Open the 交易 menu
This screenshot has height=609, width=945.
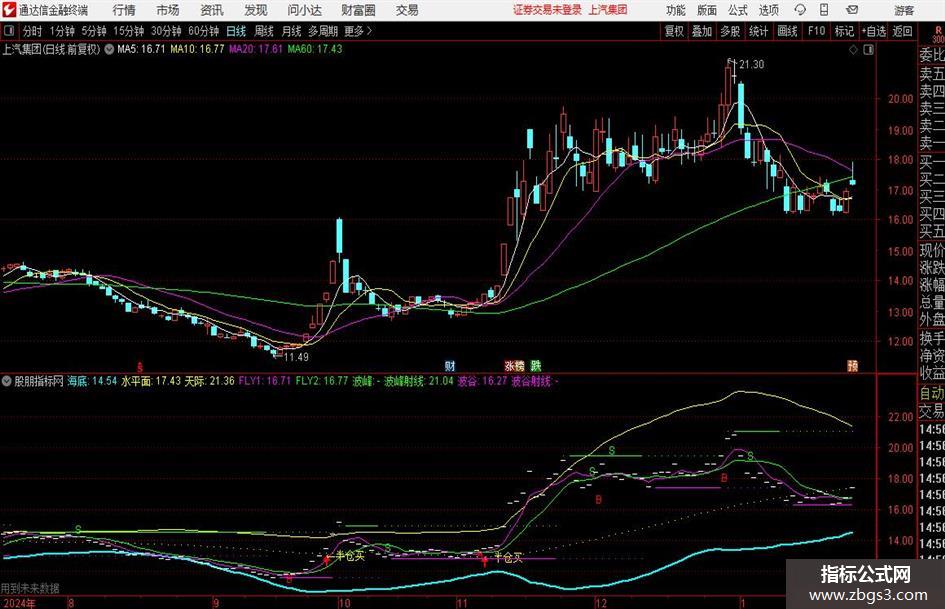[407, 10]
